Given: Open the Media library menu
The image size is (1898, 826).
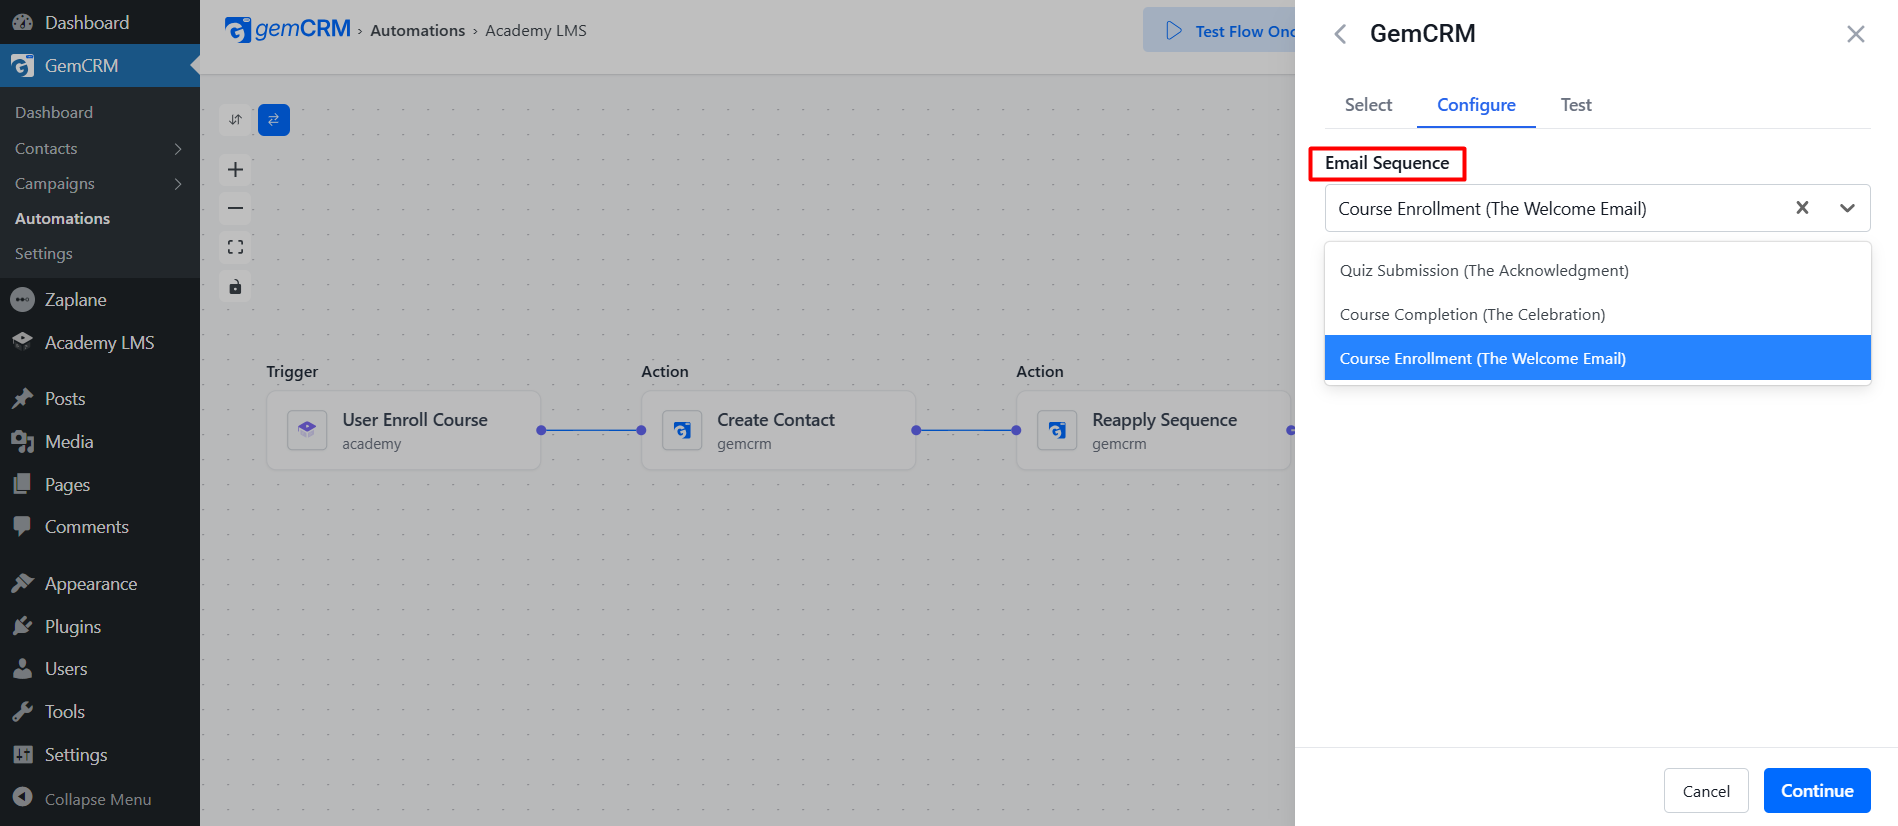Looking at the screenshot, I should point(100,442).
